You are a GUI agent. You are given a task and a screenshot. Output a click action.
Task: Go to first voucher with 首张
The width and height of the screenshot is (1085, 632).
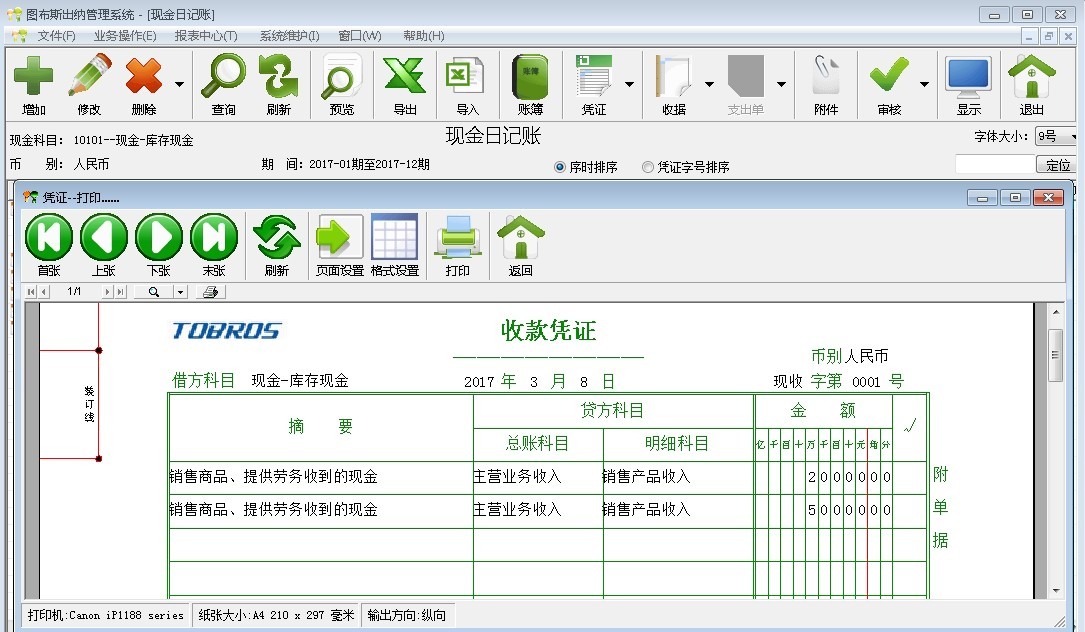click(x=48, y=237)
